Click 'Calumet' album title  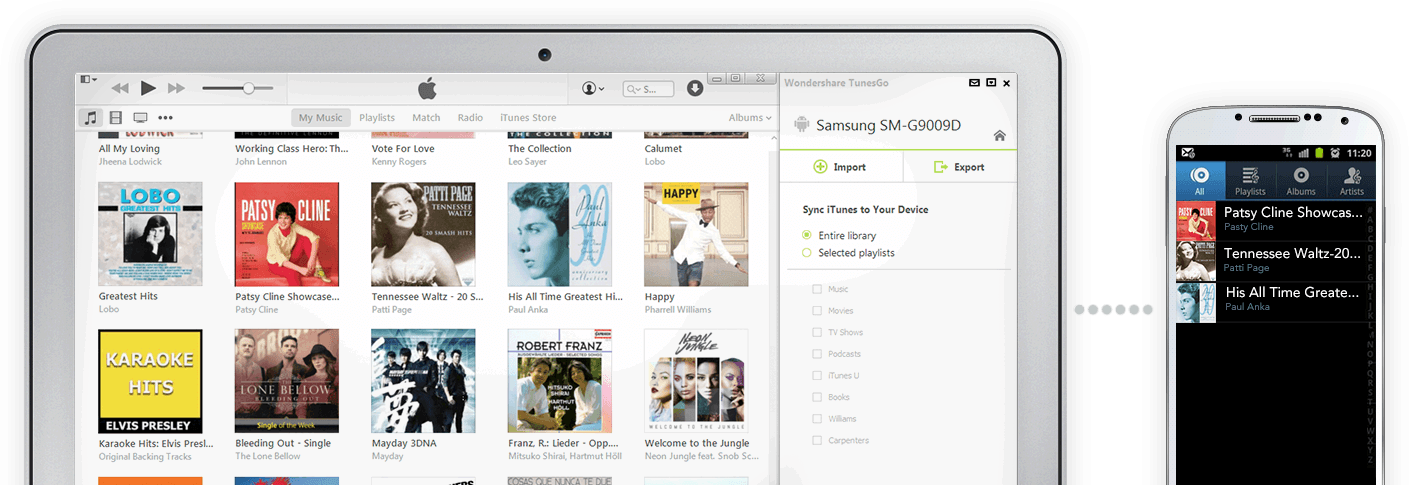pyautogui.click(x=663, y=149)
